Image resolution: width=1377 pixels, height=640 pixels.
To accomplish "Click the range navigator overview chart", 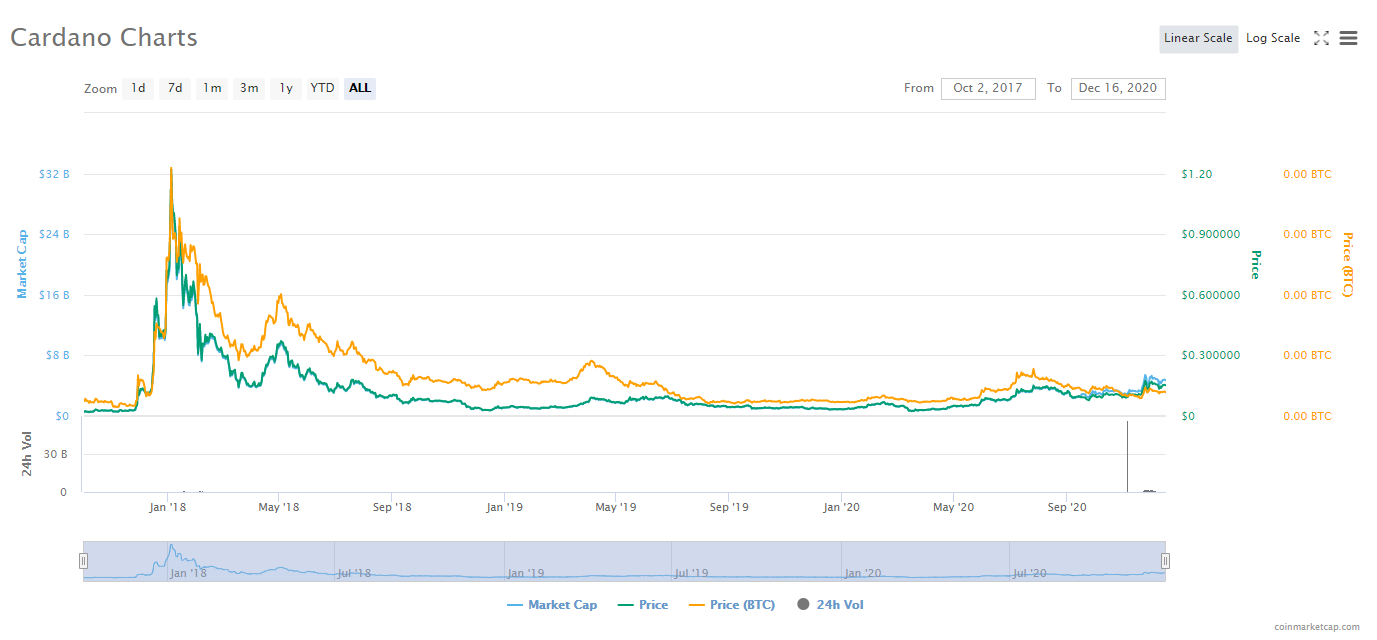I will 624,561.
